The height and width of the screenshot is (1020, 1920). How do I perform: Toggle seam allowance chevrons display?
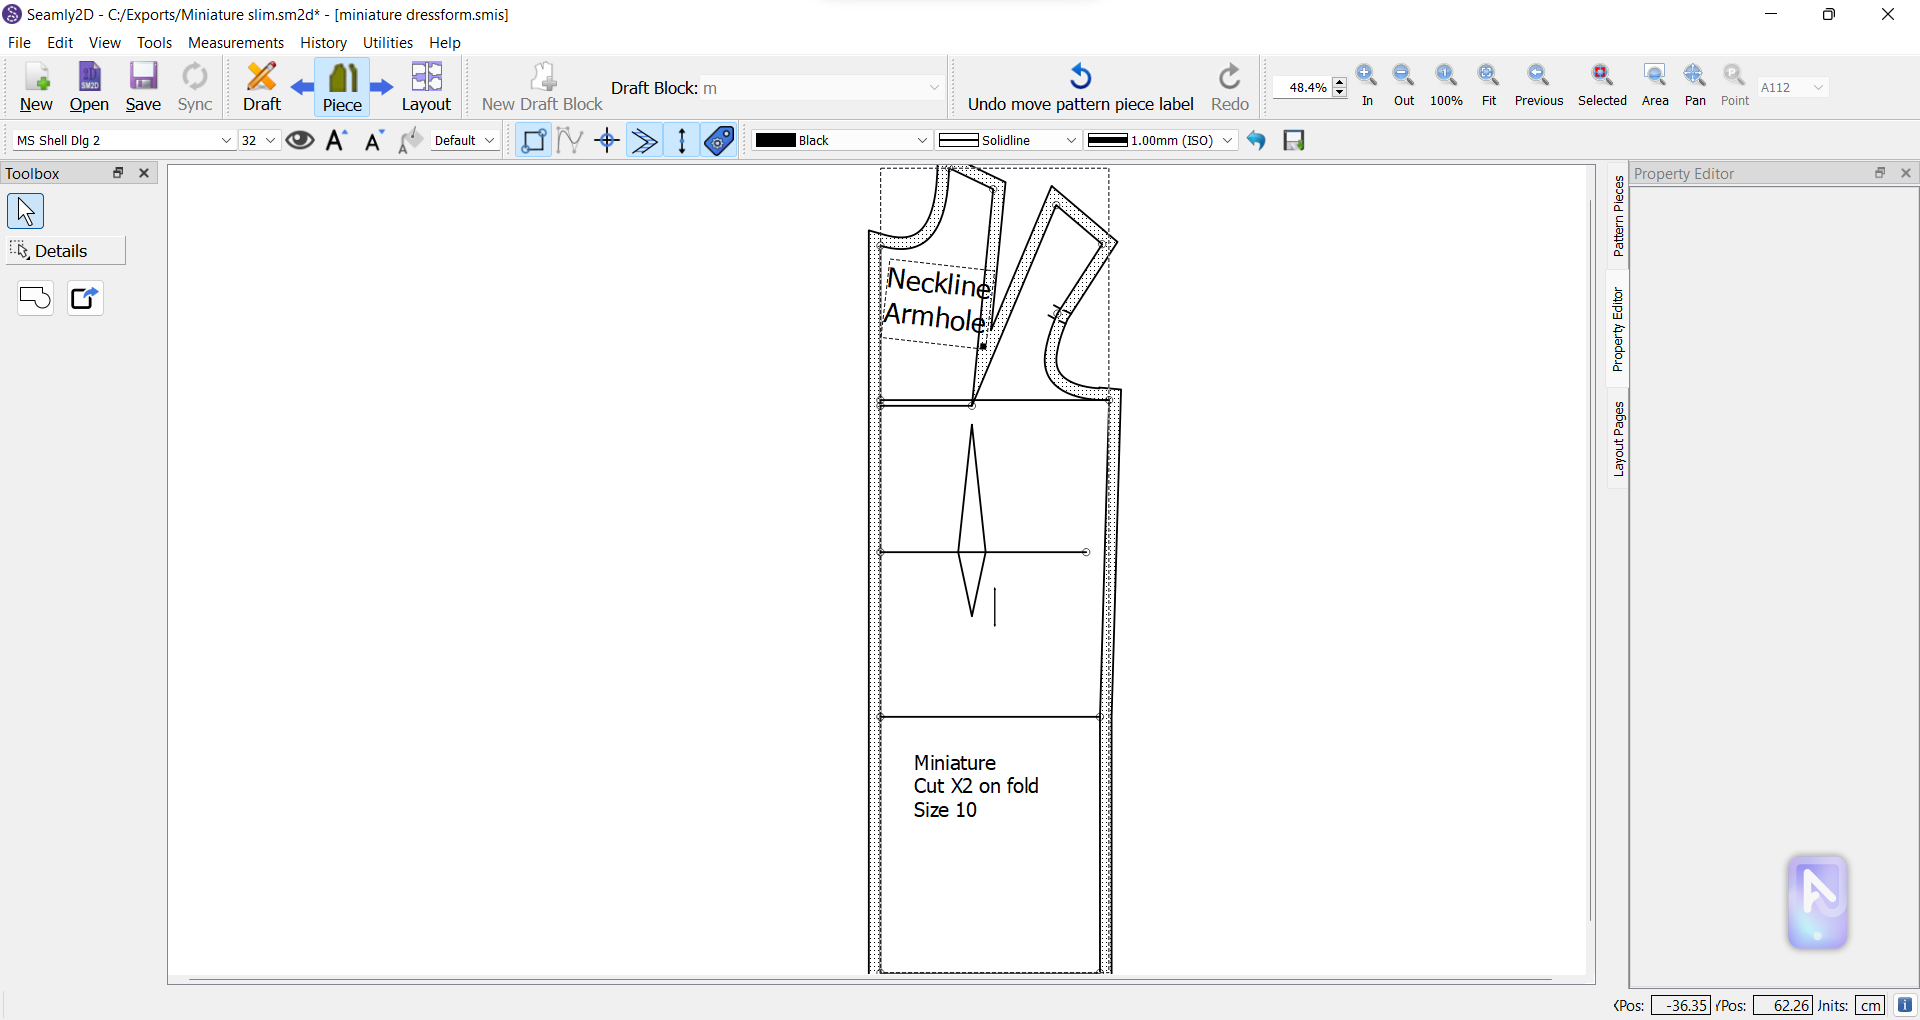645,140
